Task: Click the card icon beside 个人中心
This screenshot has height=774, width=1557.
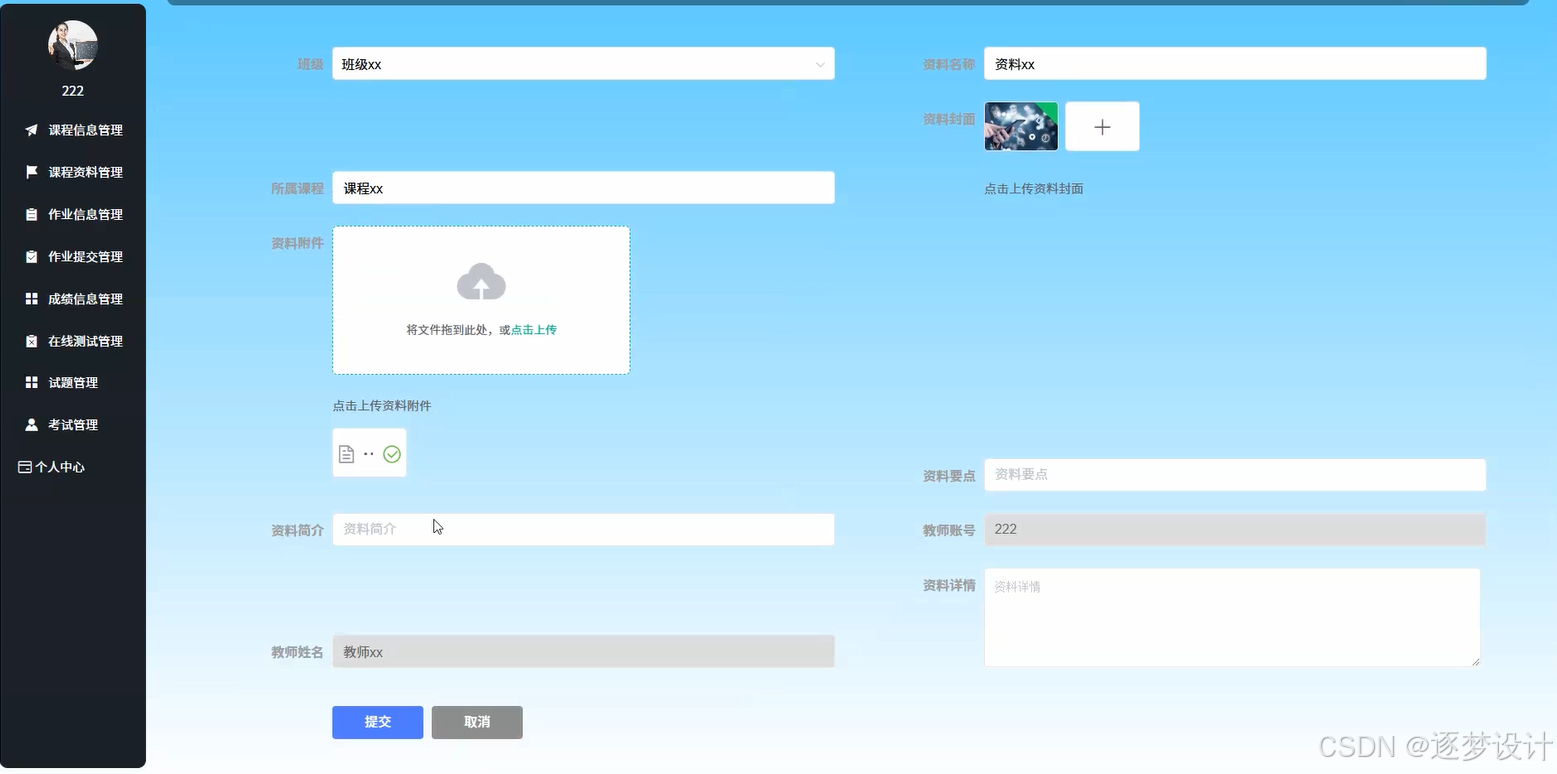Action: [25, 467]
